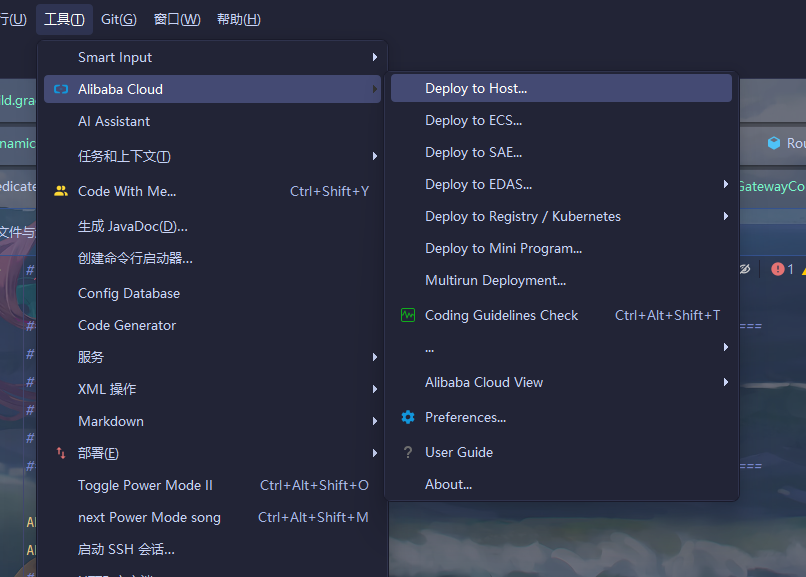Click the Code With Me users icon
This screenshot has width=806, height=577.
tap(61, 190)
